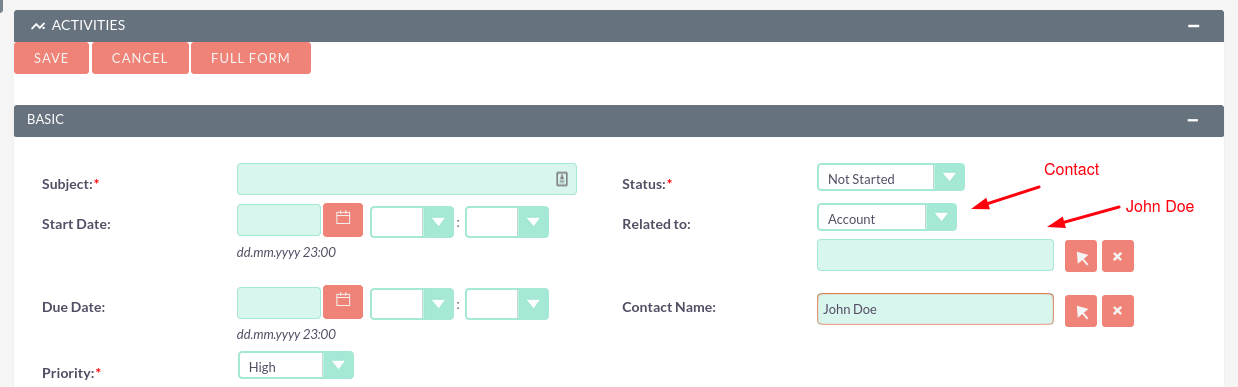This screenshot has height=387, width=1238.
Task: Click the Cancel button
Action: tap(140, 58)
